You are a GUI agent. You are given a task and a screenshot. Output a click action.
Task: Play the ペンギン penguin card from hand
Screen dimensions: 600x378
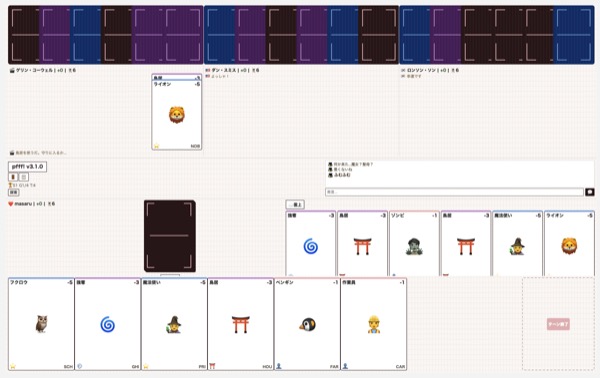click(307, 324)
